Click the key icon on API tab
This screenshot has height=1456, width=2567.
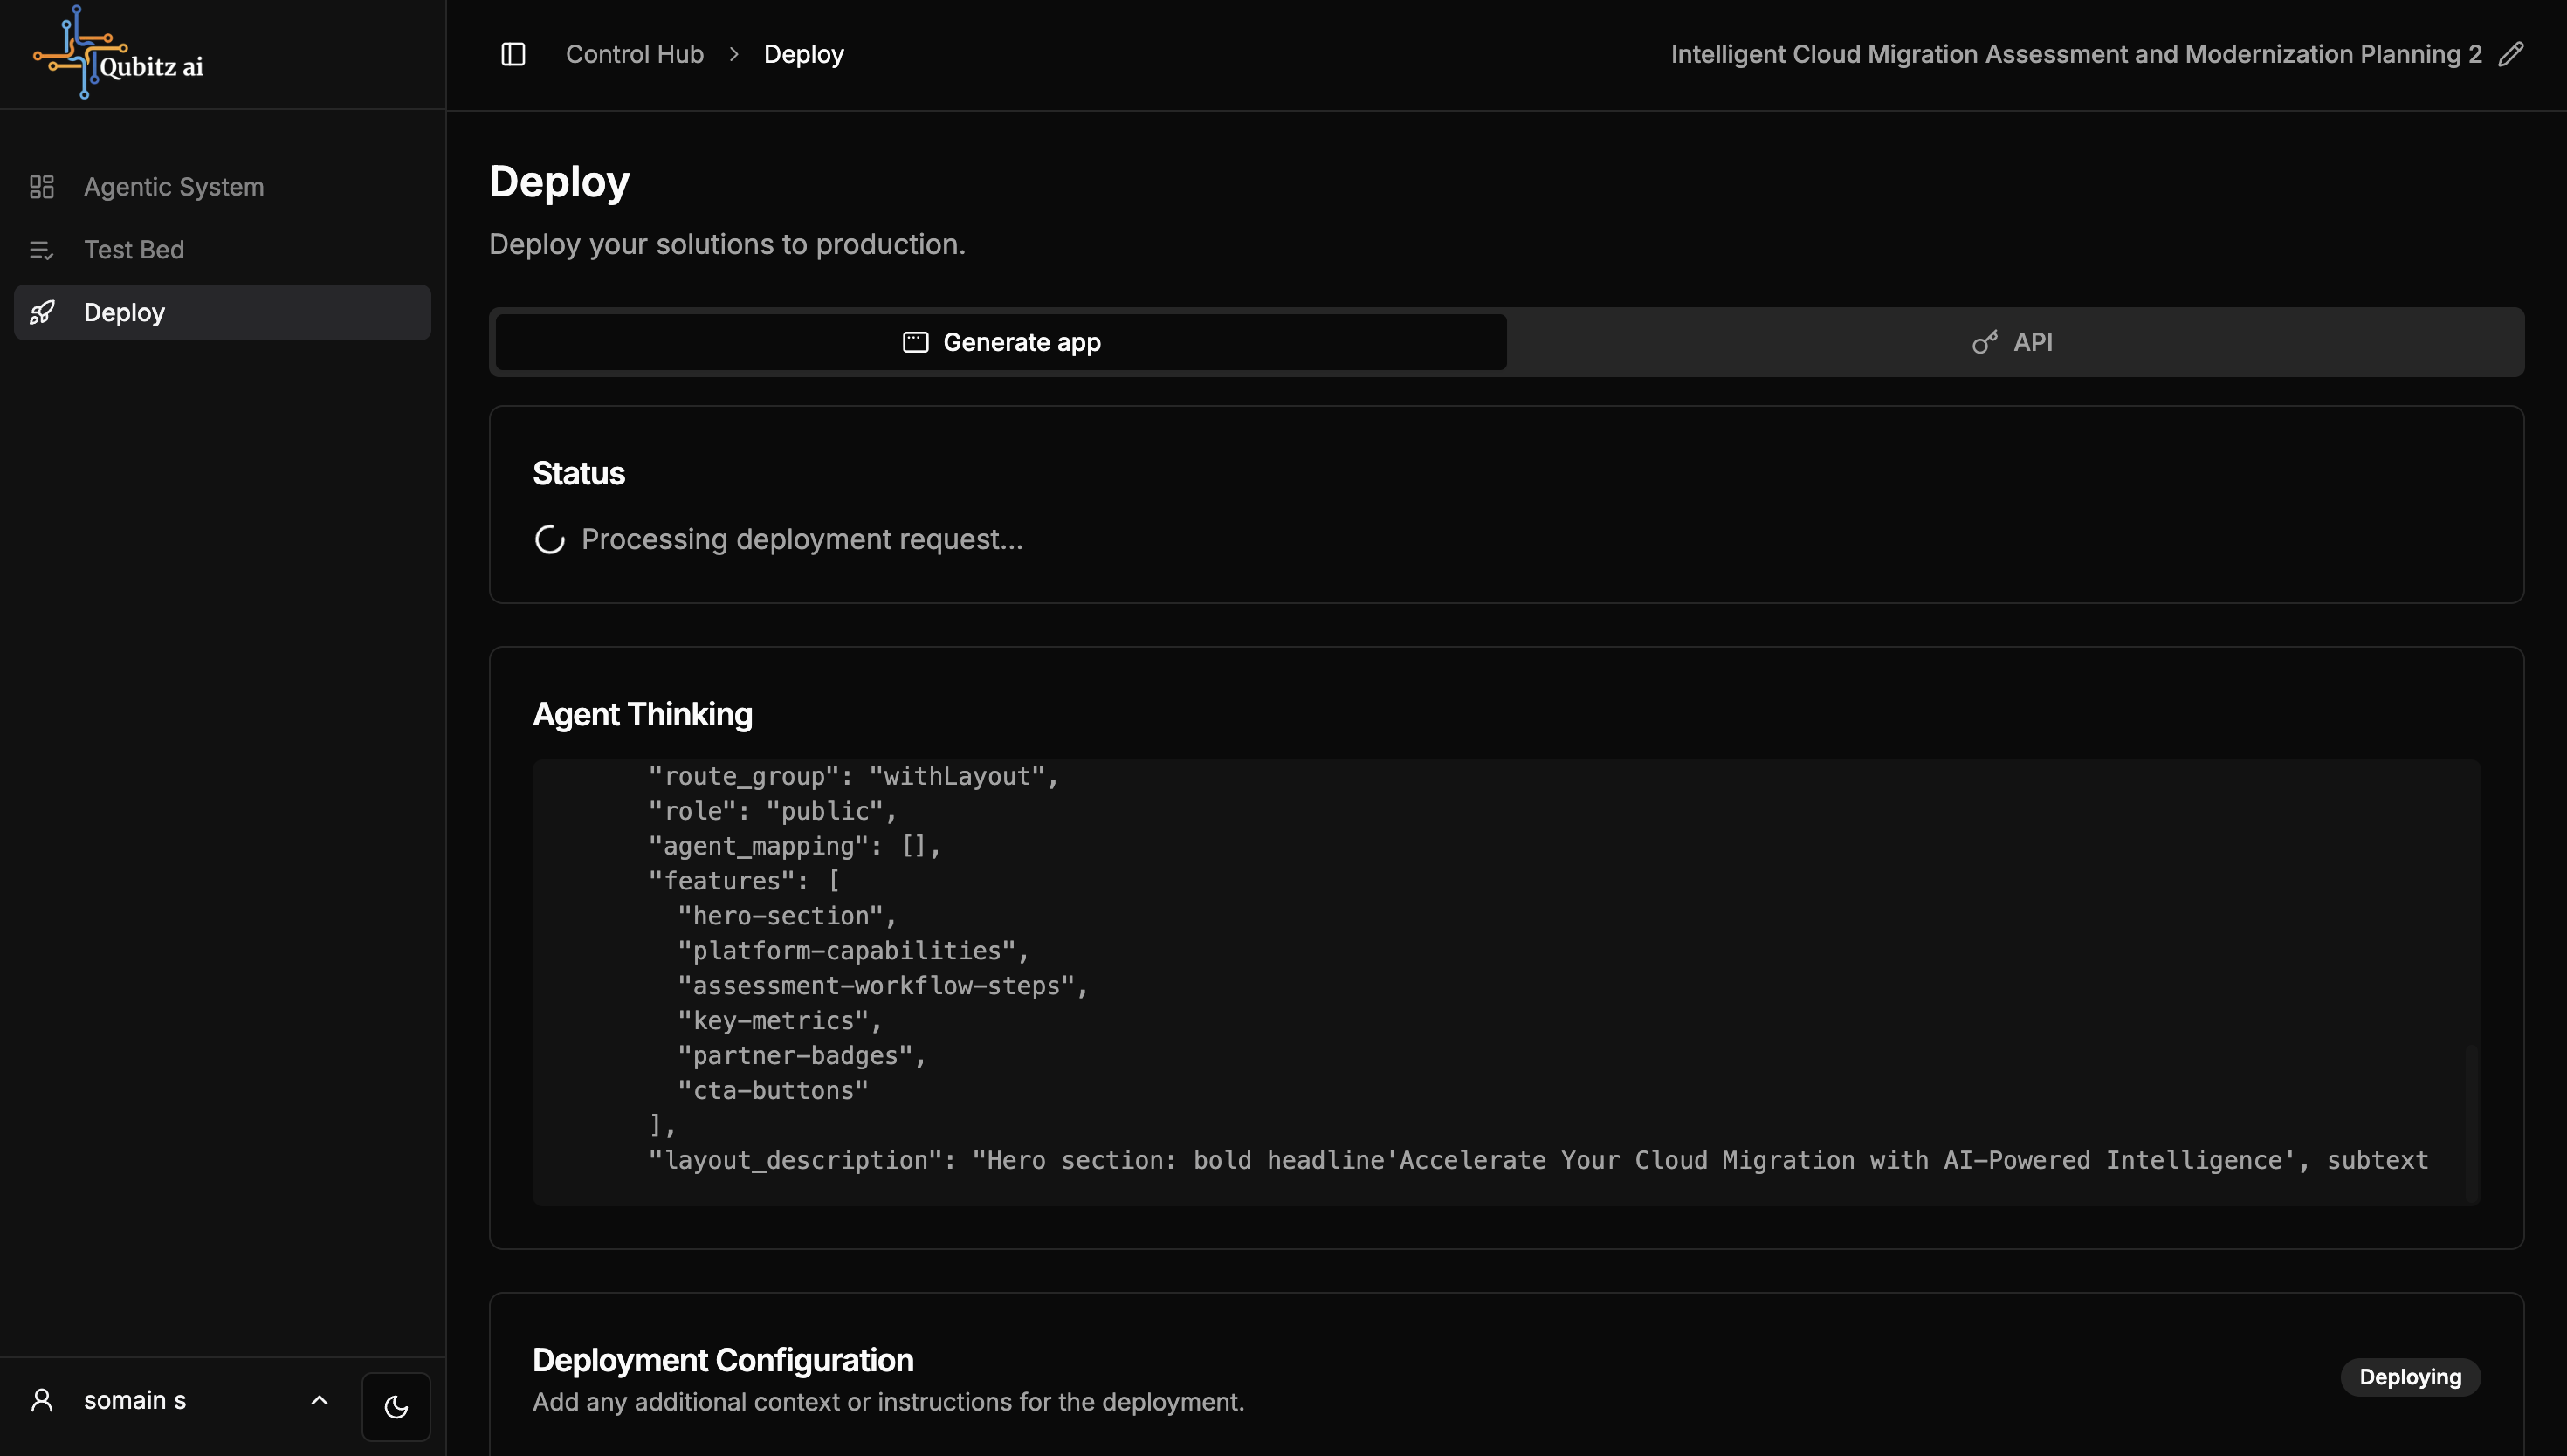coord(1984,343)
